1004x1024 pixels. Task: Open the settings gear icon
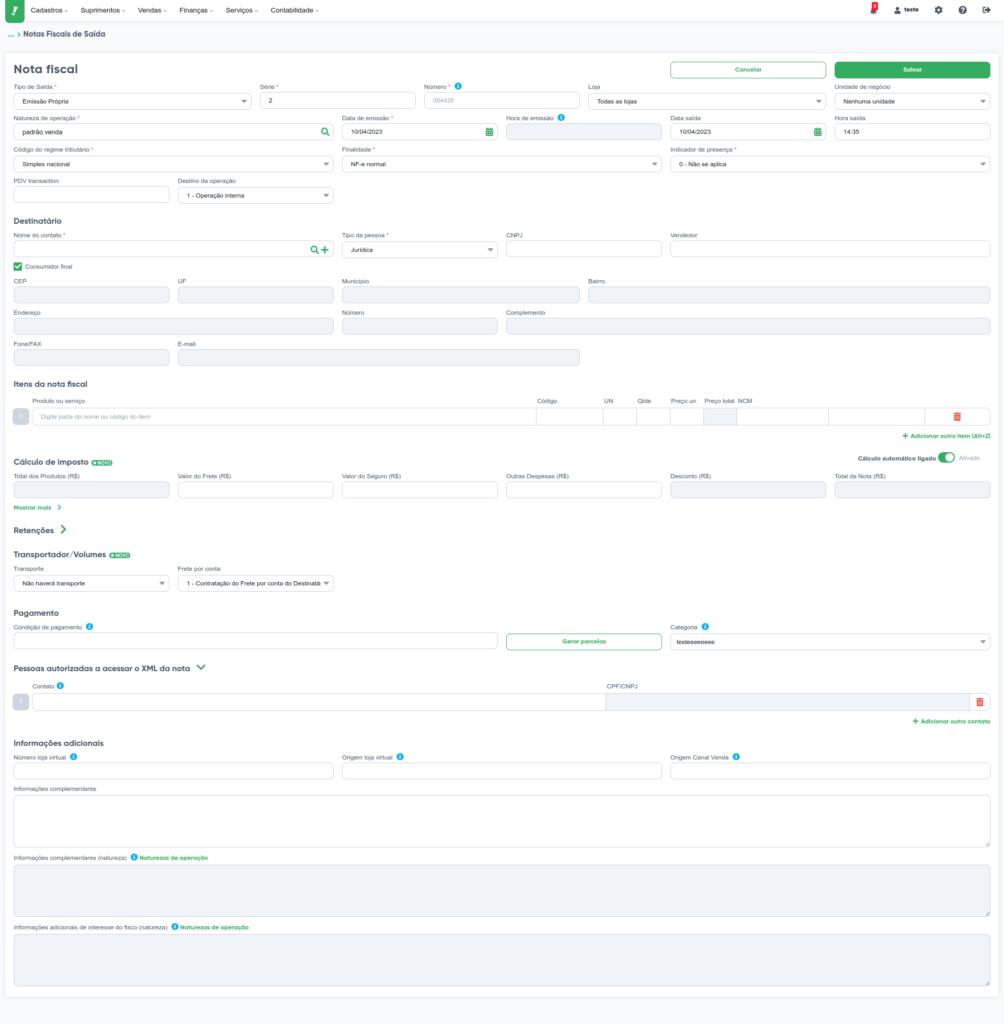938,10
